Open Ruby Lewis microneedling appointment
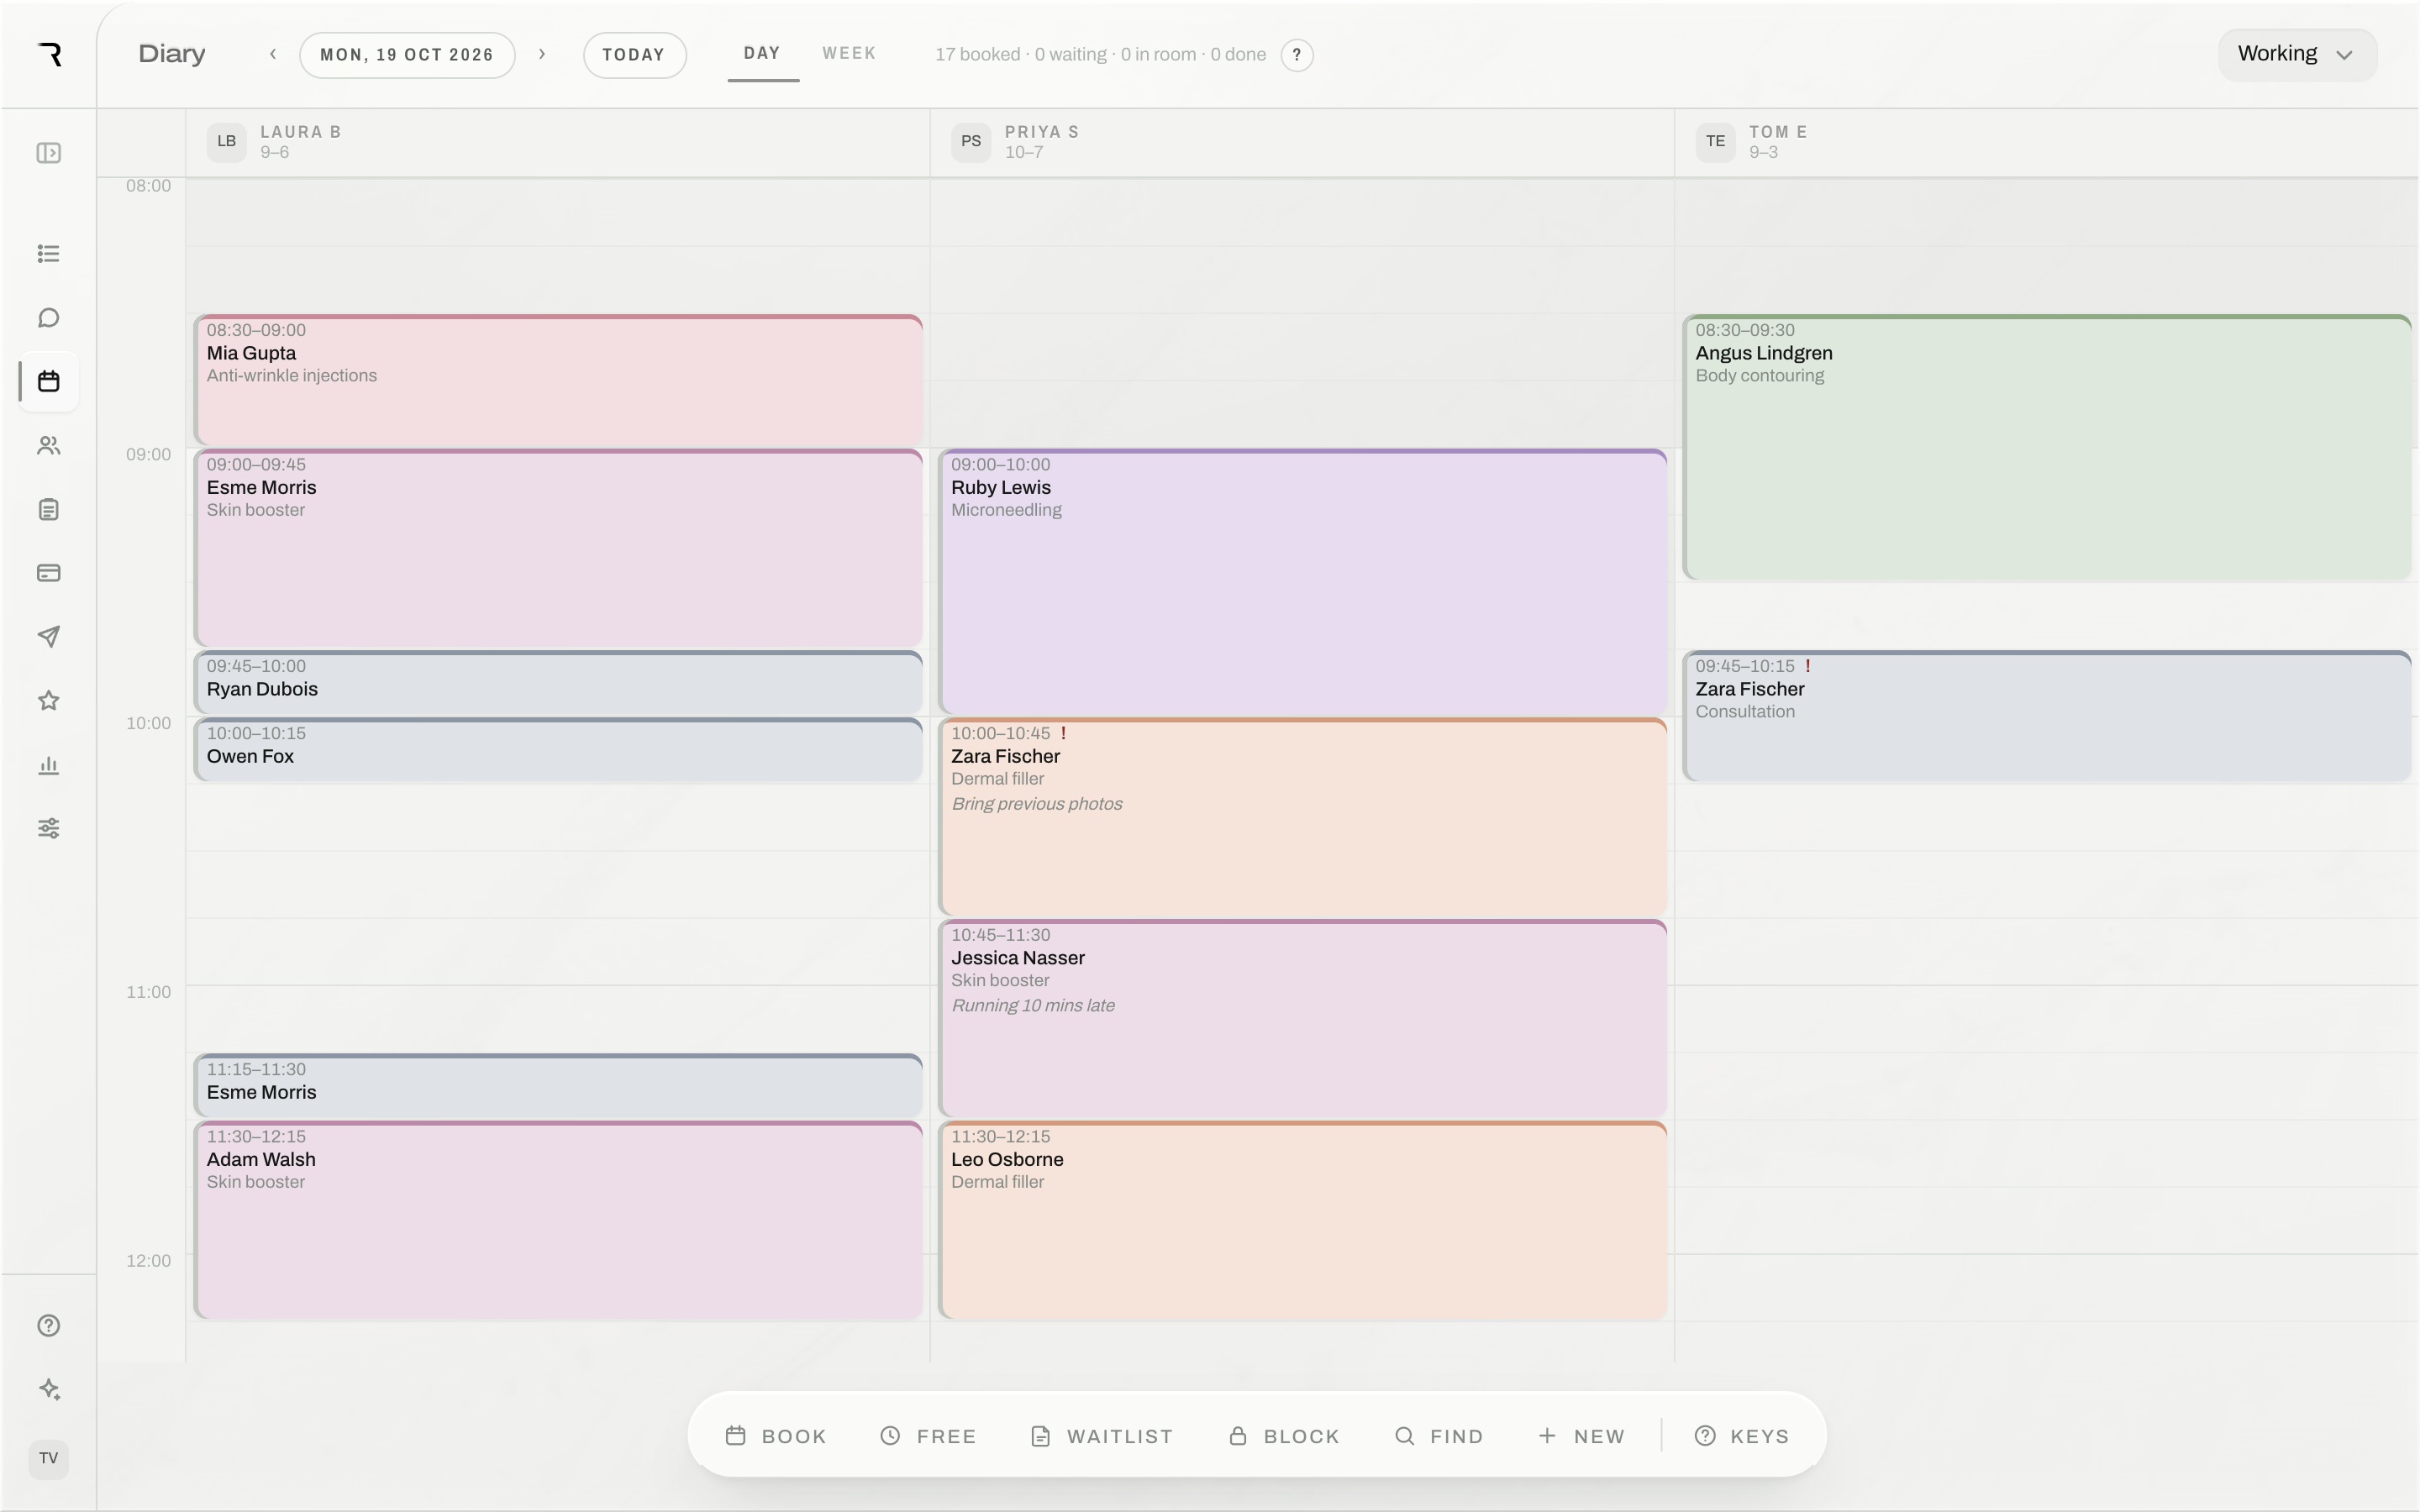 [x=1303, y=582]
